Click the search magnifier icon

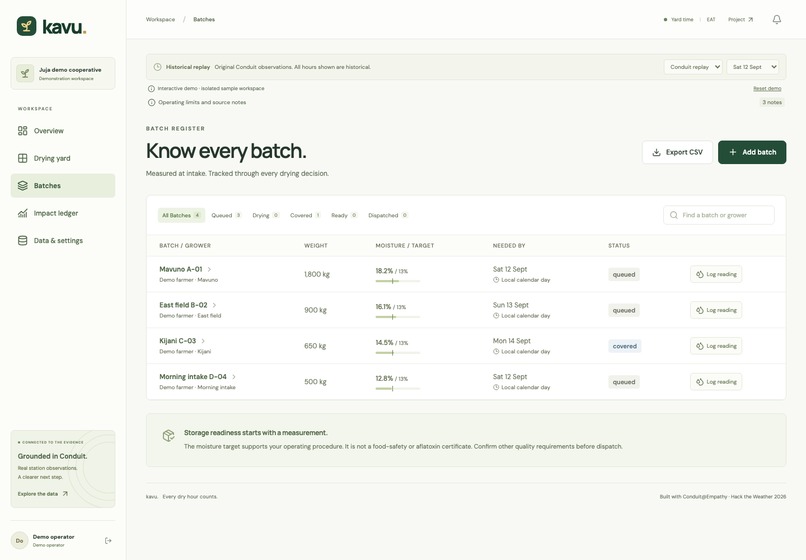coord(673,215)
